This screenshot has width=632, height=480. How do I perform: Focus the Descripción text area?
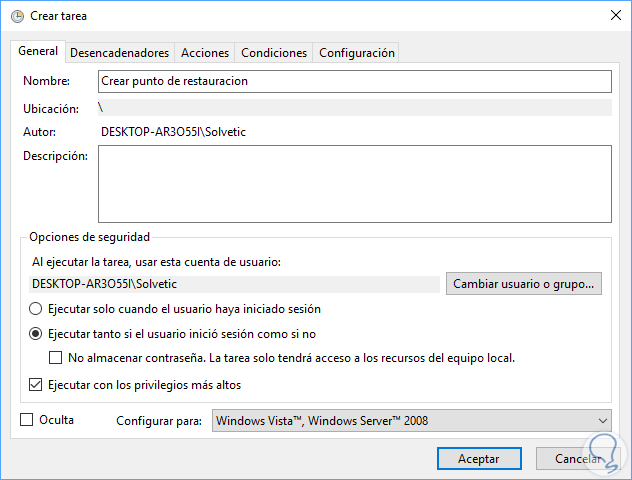[x=354, y=183]
